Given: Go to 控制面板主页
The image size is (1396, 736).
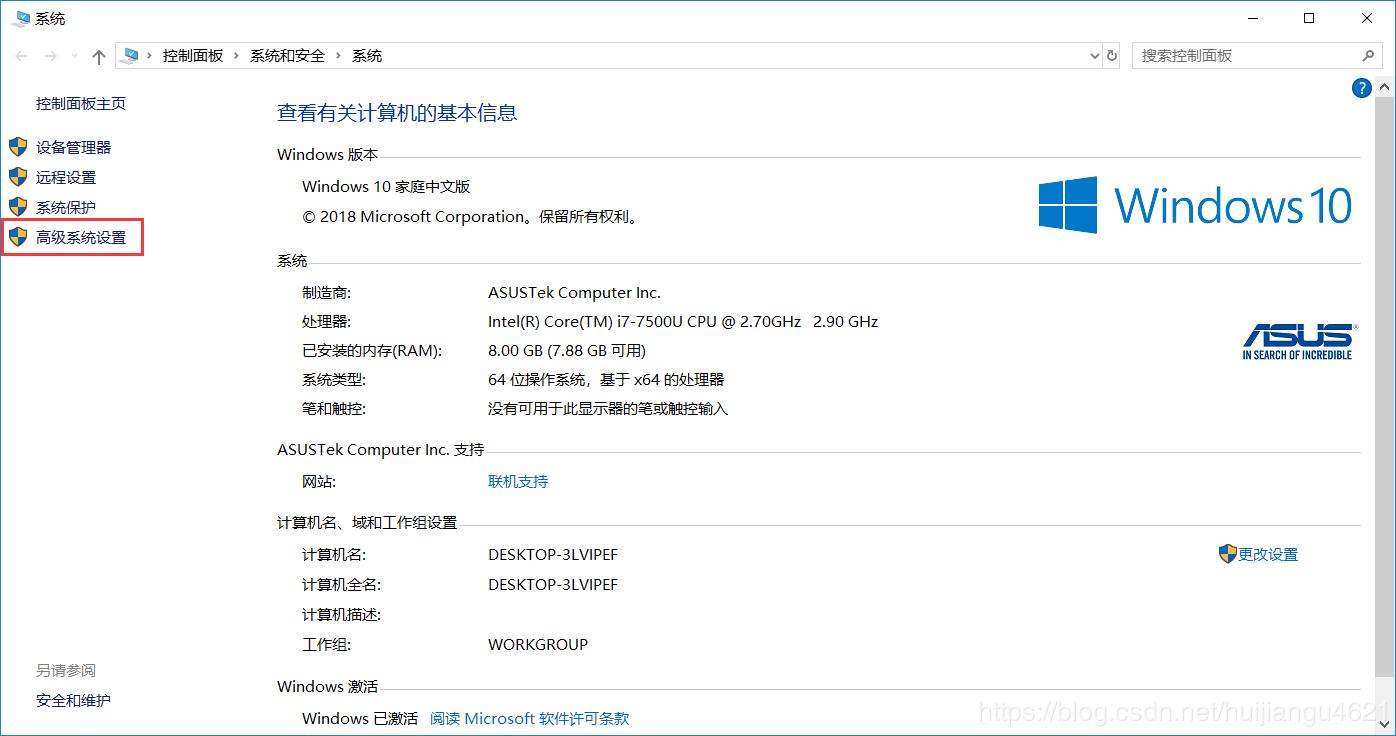Looking at the screenshot, I should tap(80, 103).
